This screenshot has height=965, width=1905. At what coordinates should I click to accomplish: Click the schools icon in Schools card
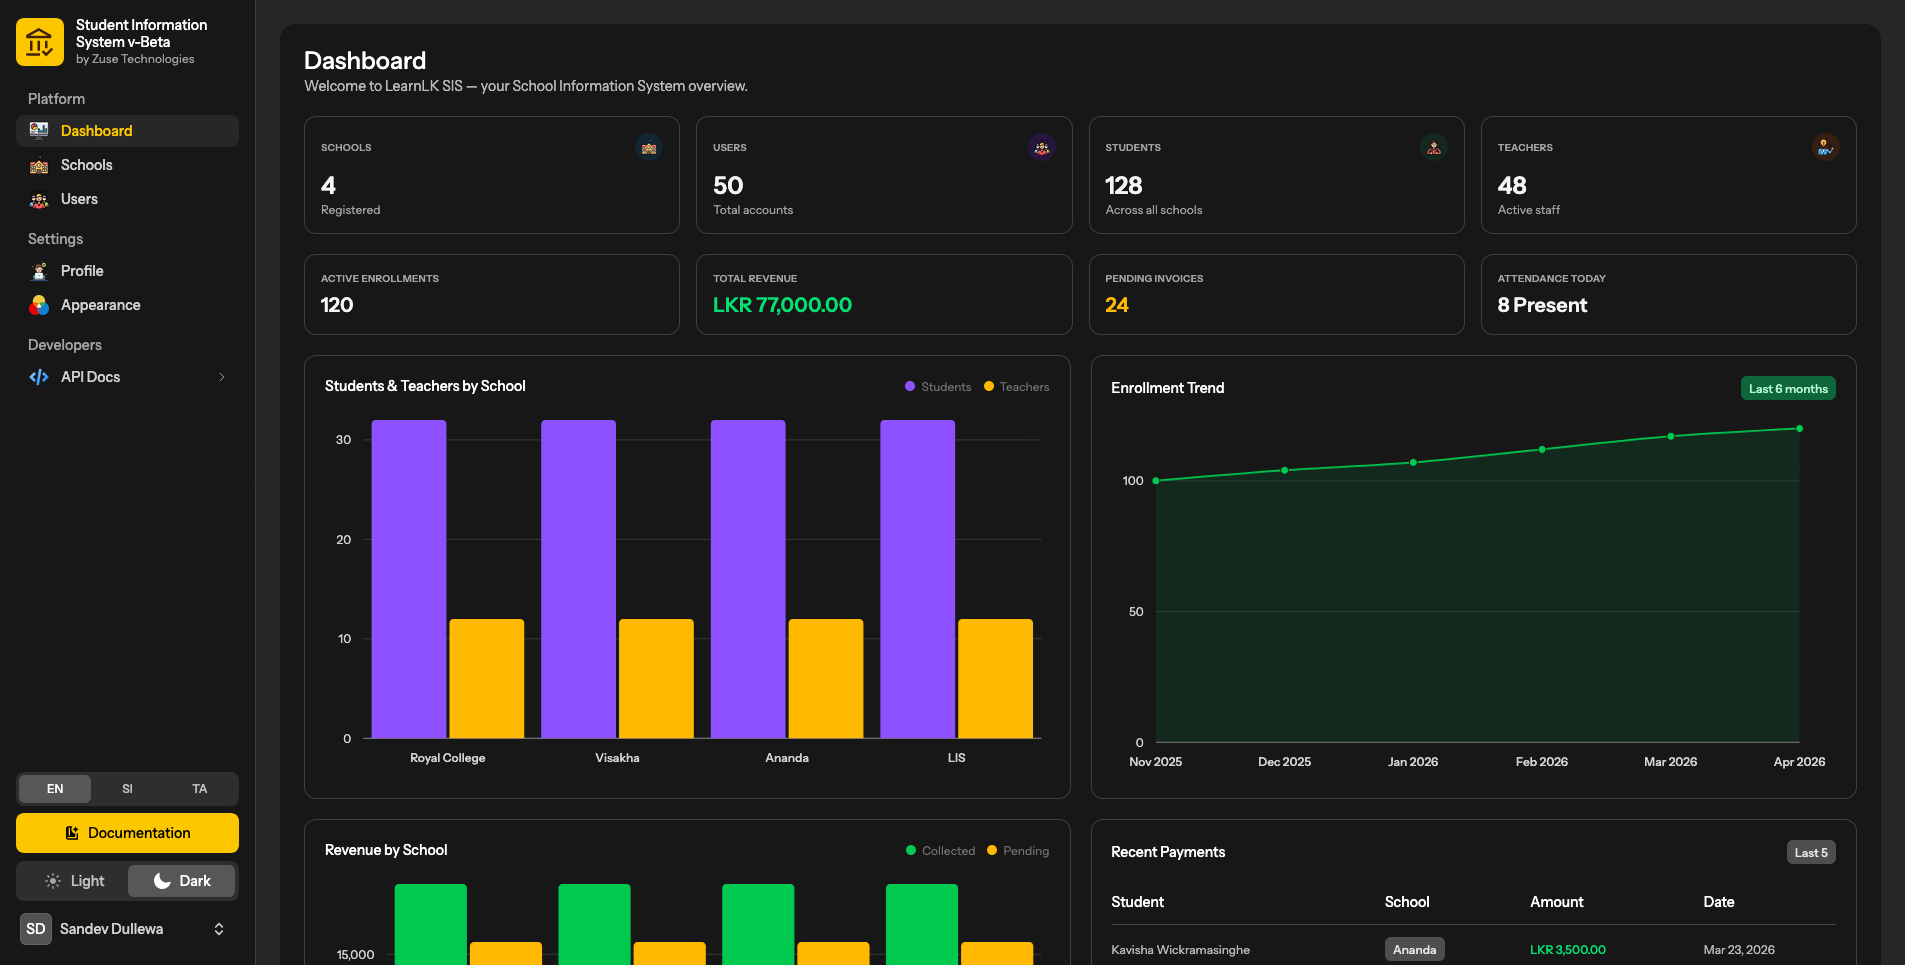tap(649, 148)
